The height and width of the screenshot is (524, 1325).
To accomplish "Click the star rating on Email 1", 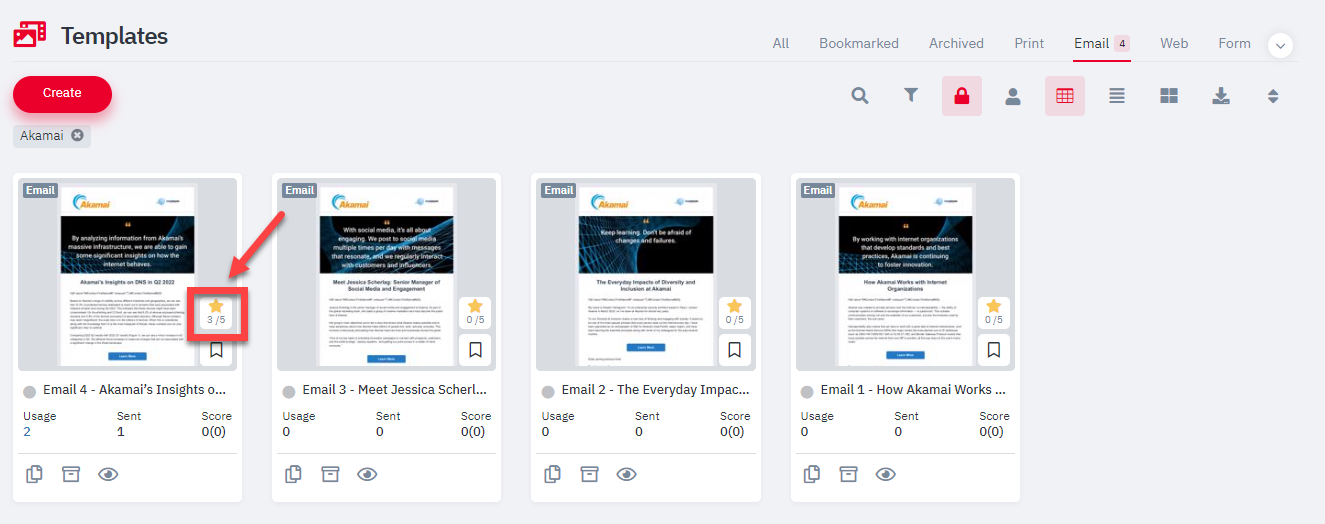I will coord(993,313).
